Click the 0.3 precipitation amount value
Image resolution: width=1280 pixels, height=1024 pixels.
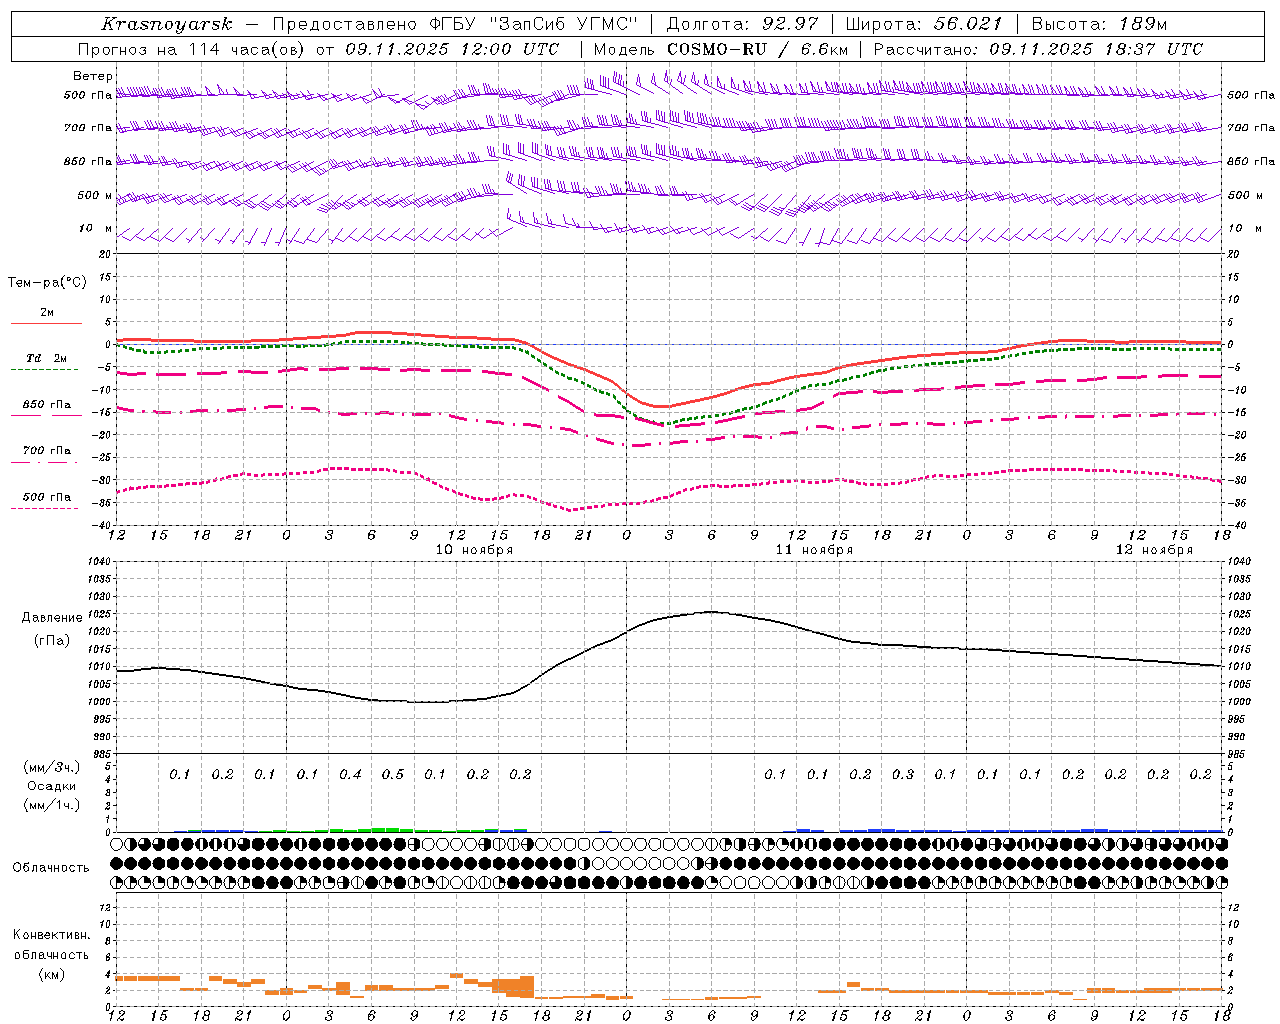coord(903,775)
